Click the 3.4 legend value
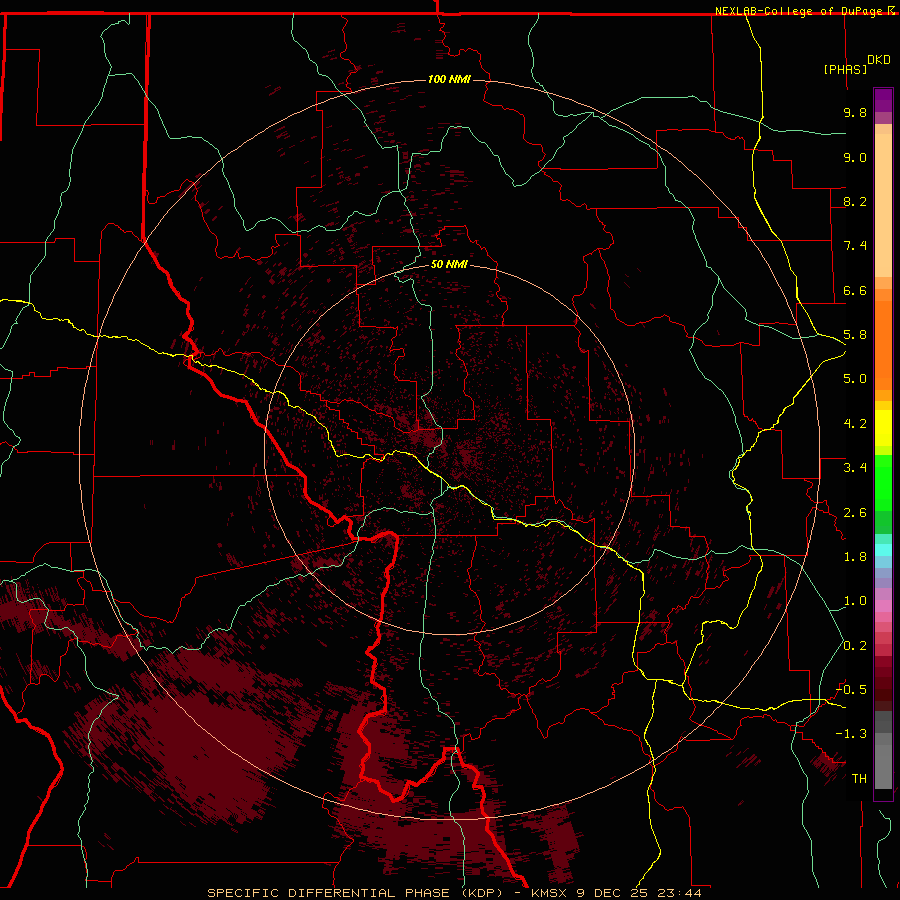 [855, 468]
